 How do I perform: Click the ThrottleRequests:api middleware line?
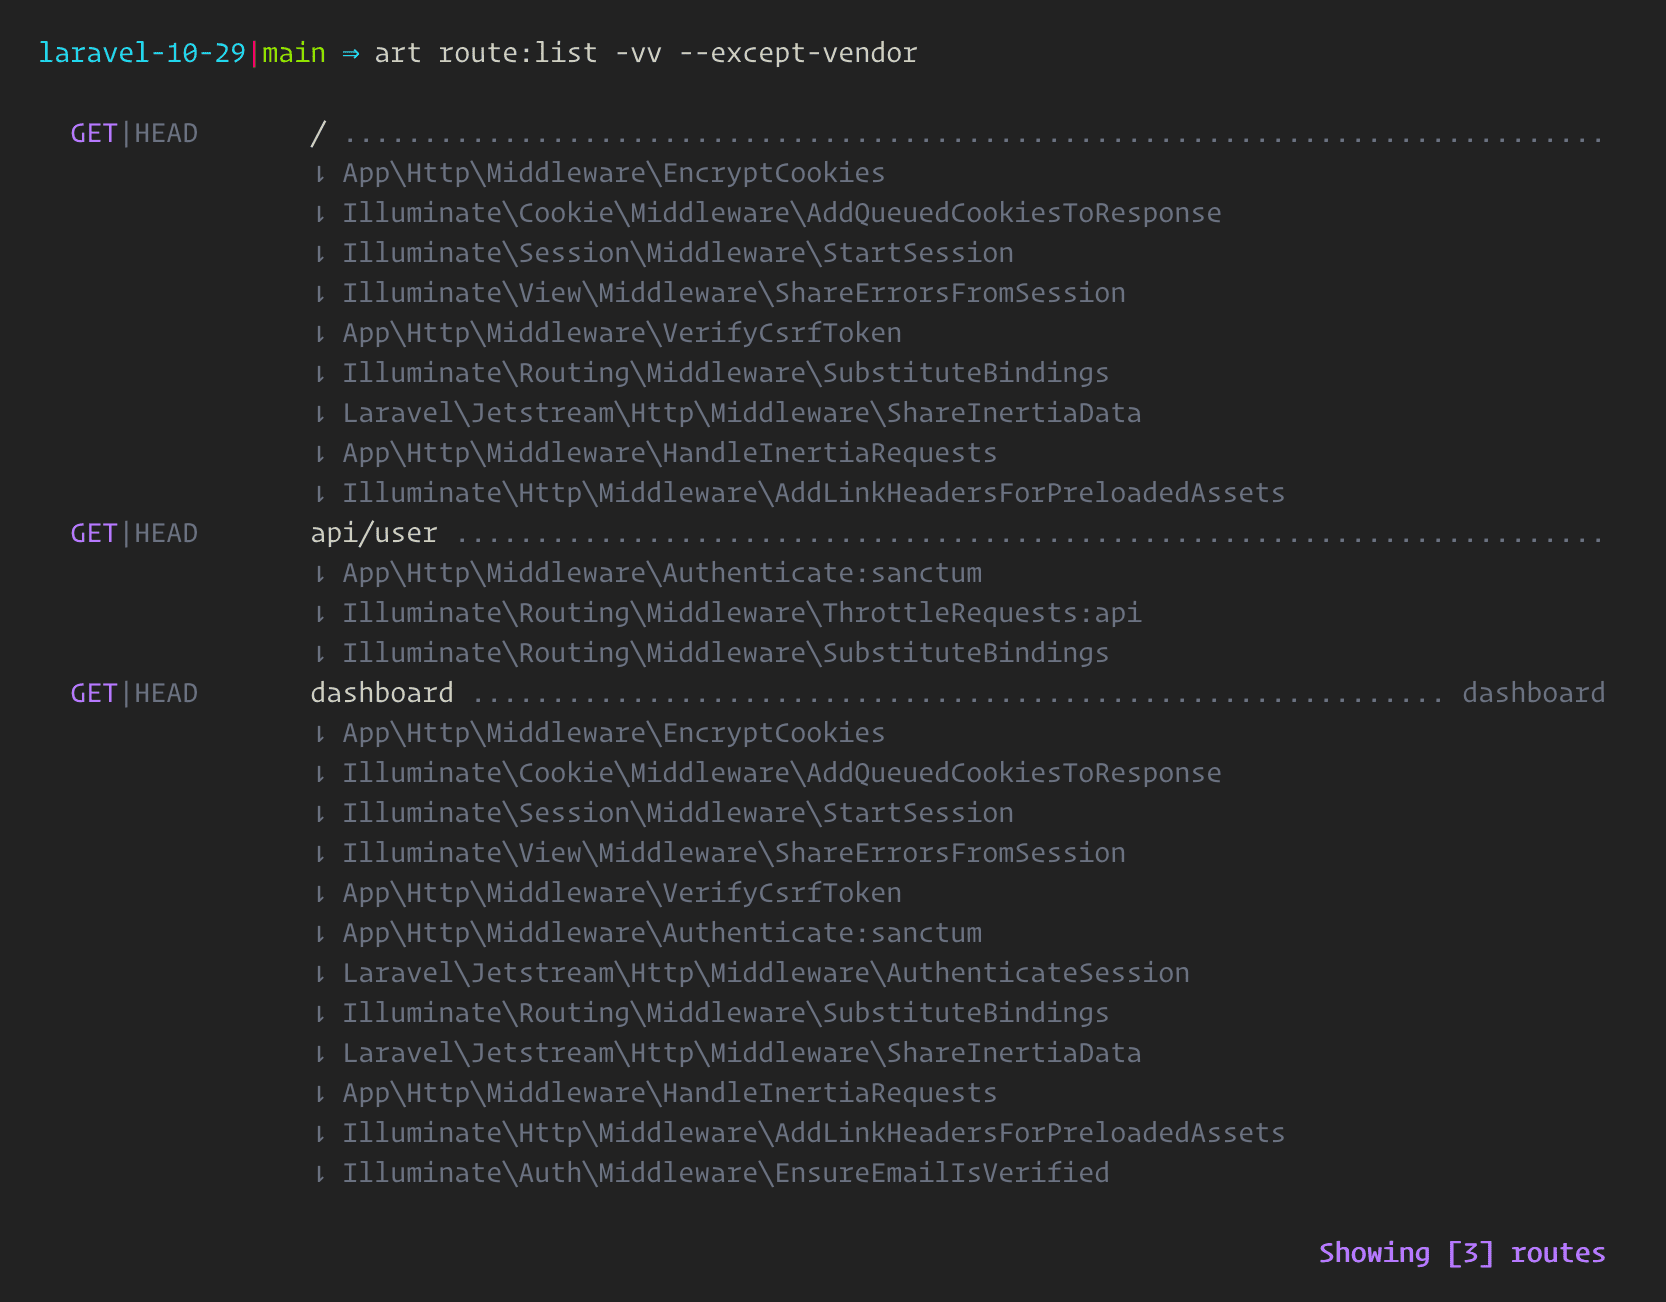click(x=741, y=613)
